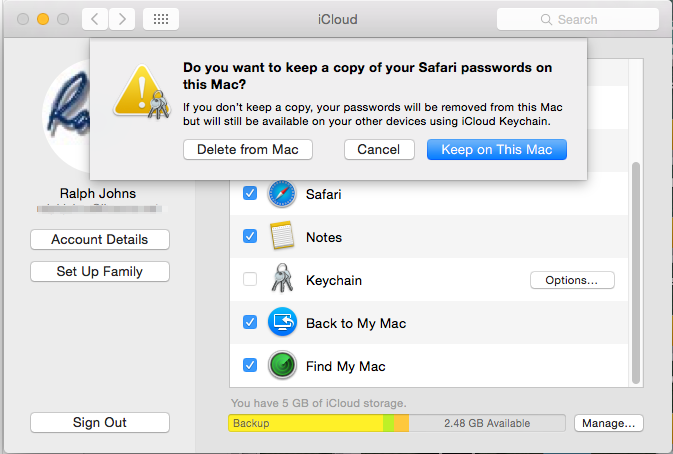
Task: Click the Keychain keys icon
Action: pos(282,280)
